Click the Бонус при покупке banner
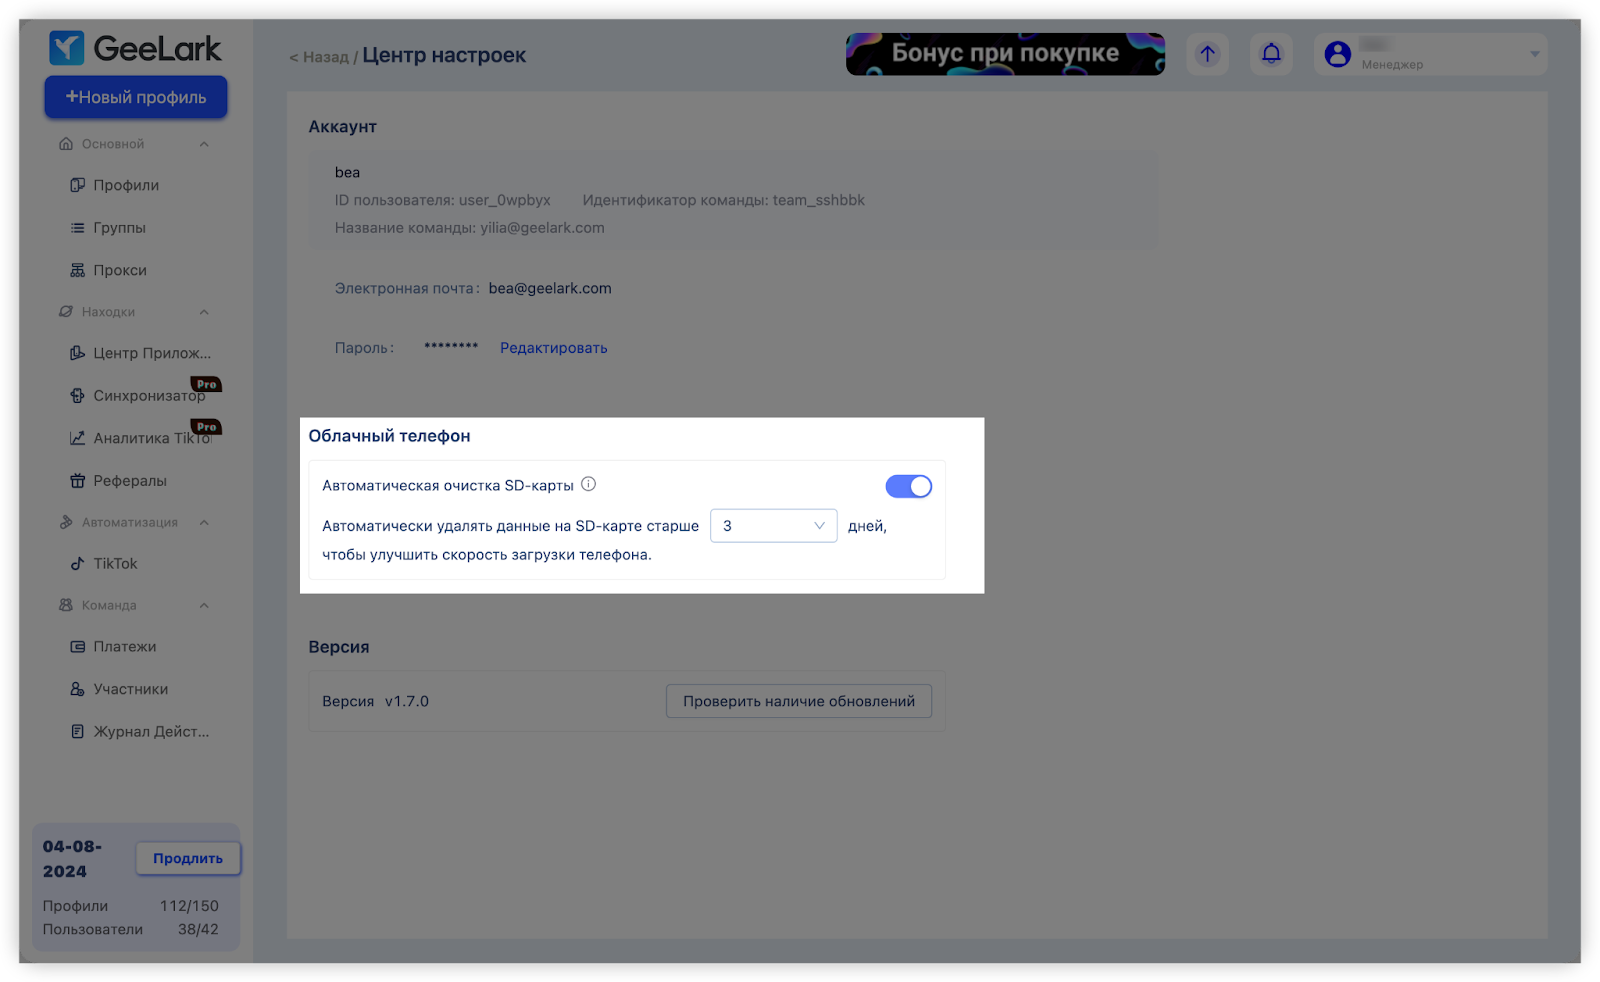The image size is (1600, 982). tap(1005, 54)
